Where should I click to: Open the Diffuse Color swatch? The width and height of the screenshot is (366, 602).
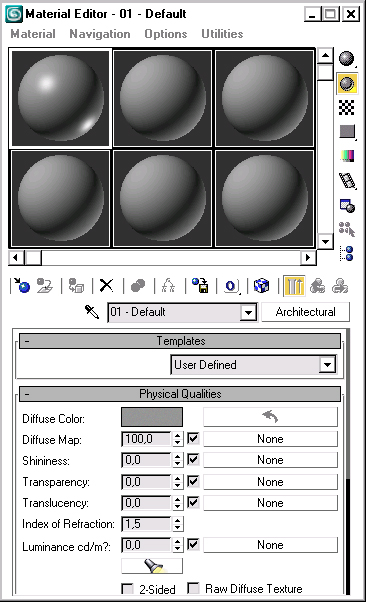152,417
